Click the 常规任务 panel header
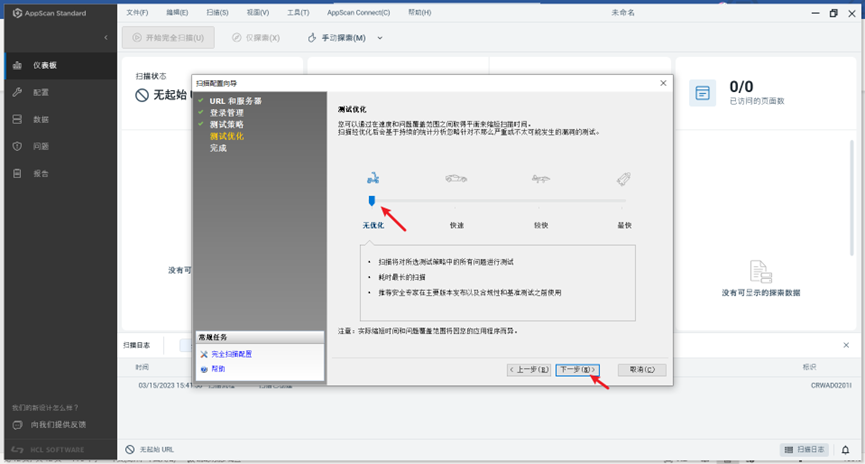 coord(260,337)
